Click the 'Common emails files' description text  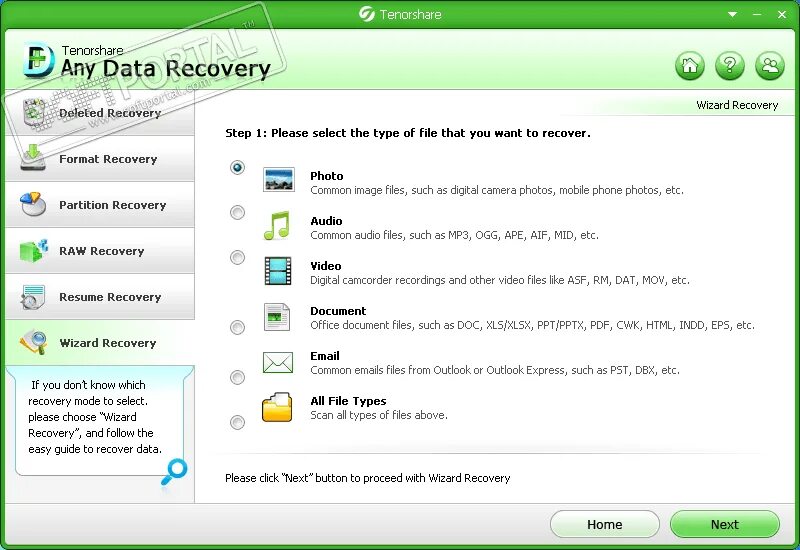(x=494, y=370)
